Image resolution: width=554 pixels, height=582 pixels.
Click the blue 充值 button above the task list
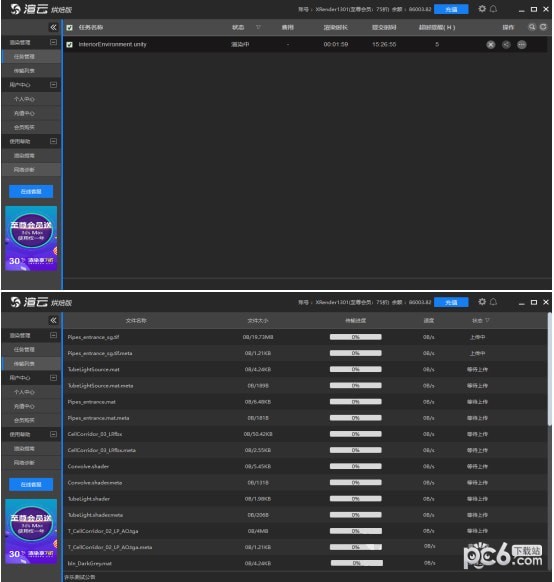(451, 9)
